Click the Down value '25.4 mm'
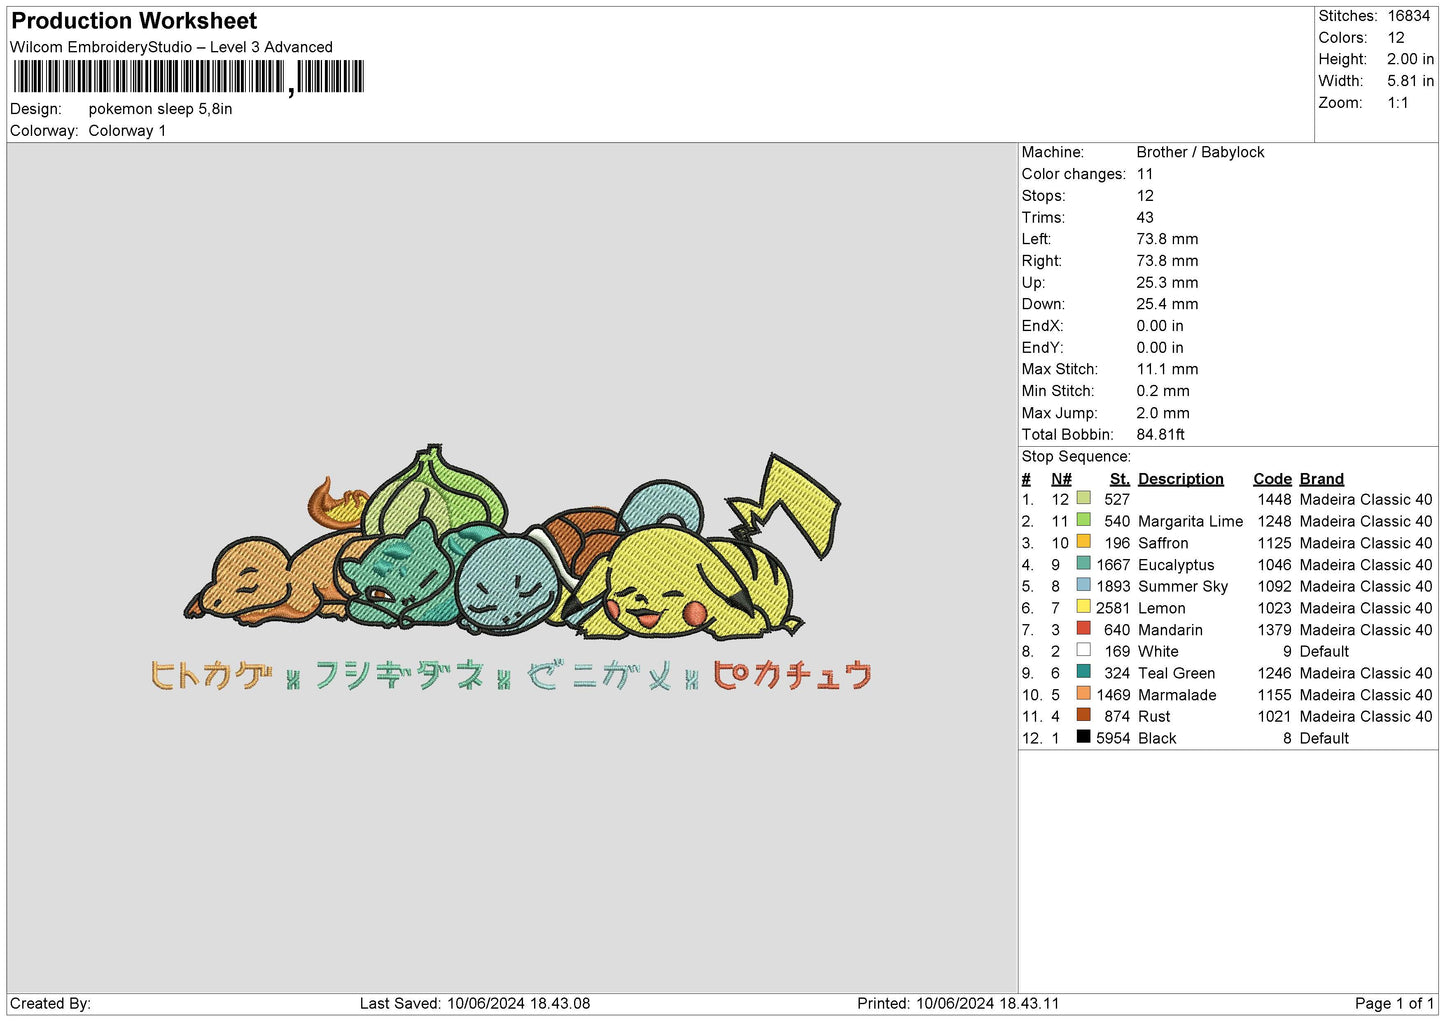 (x=1167, y=304)
